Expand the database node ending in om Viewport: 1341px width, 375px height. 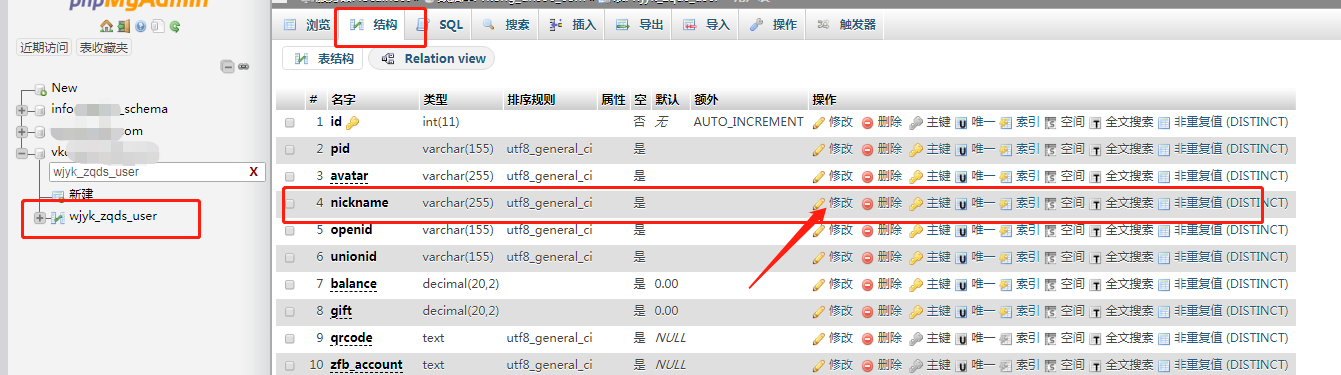click(x=22, y=131)
